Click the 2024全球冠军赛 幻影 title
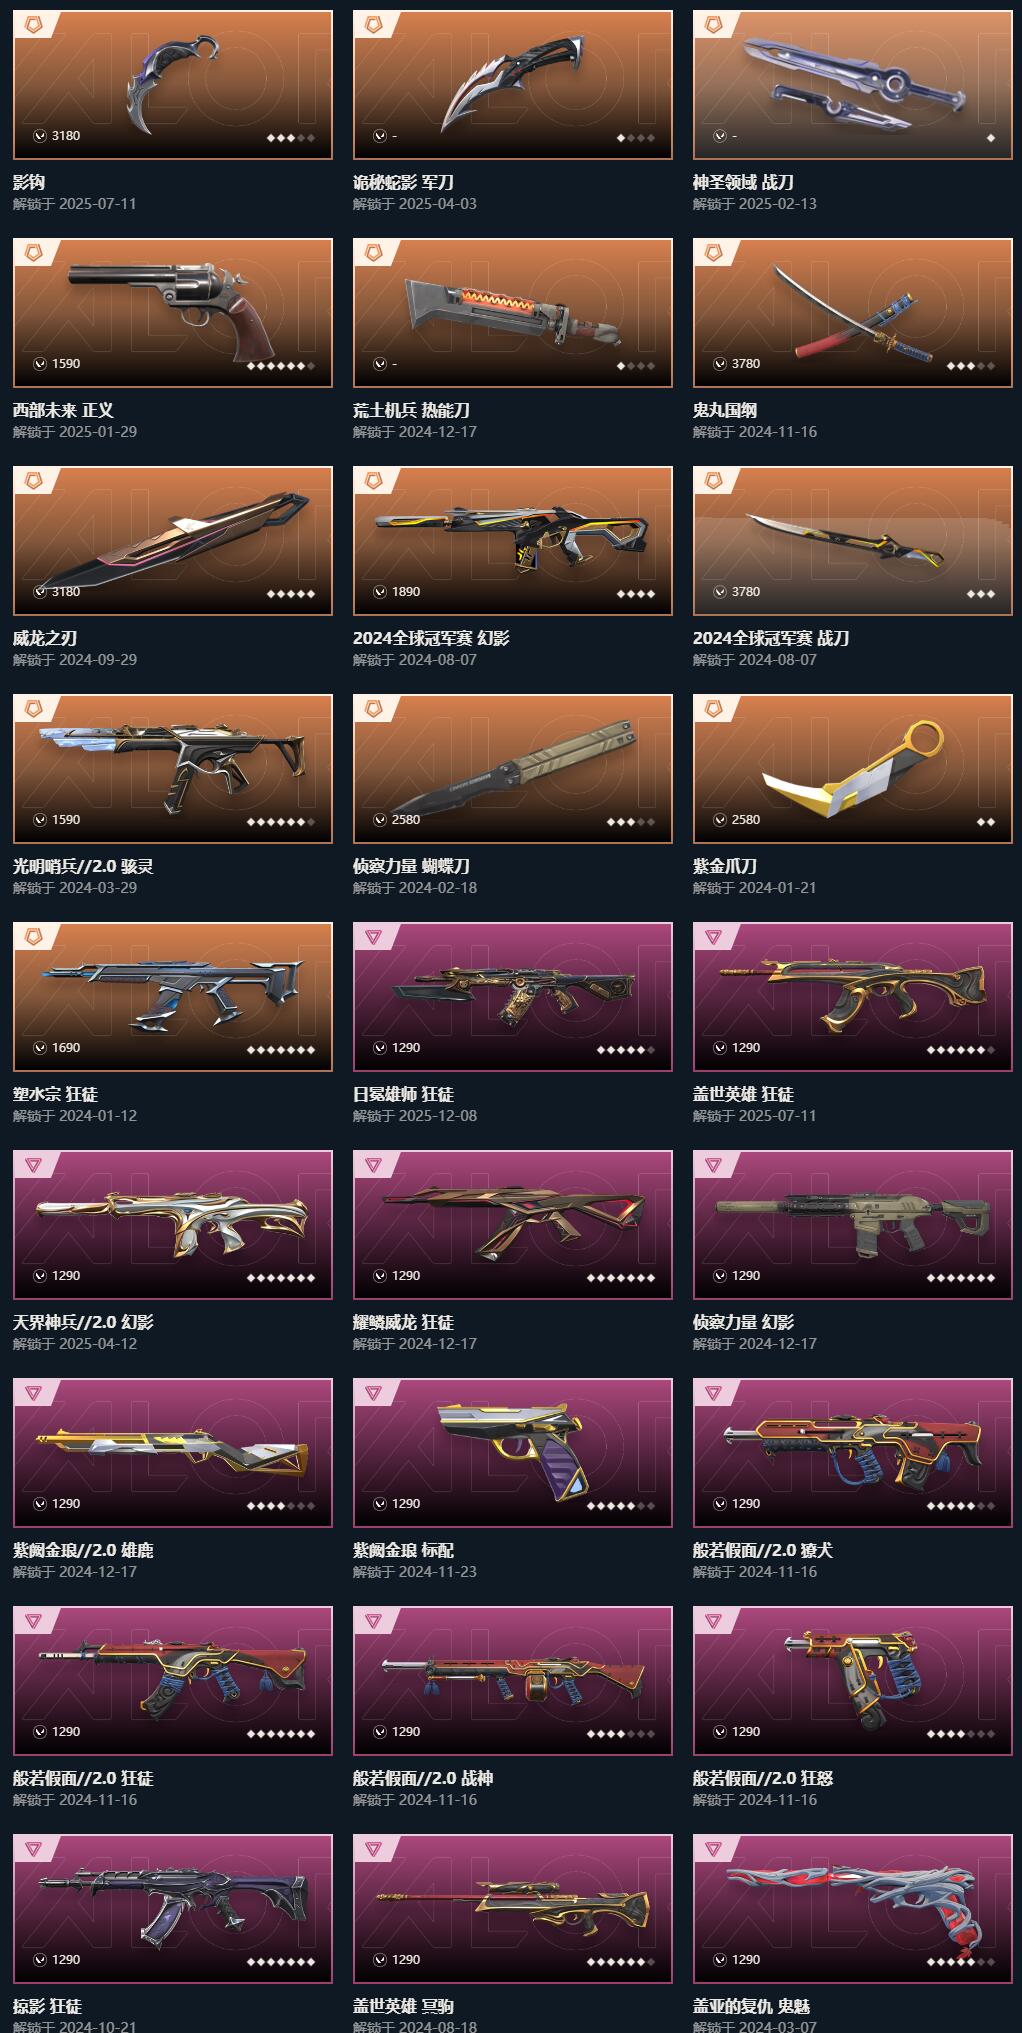Image resolution: width=1022 pixels, height=2033 pixels. coord(431,638)
